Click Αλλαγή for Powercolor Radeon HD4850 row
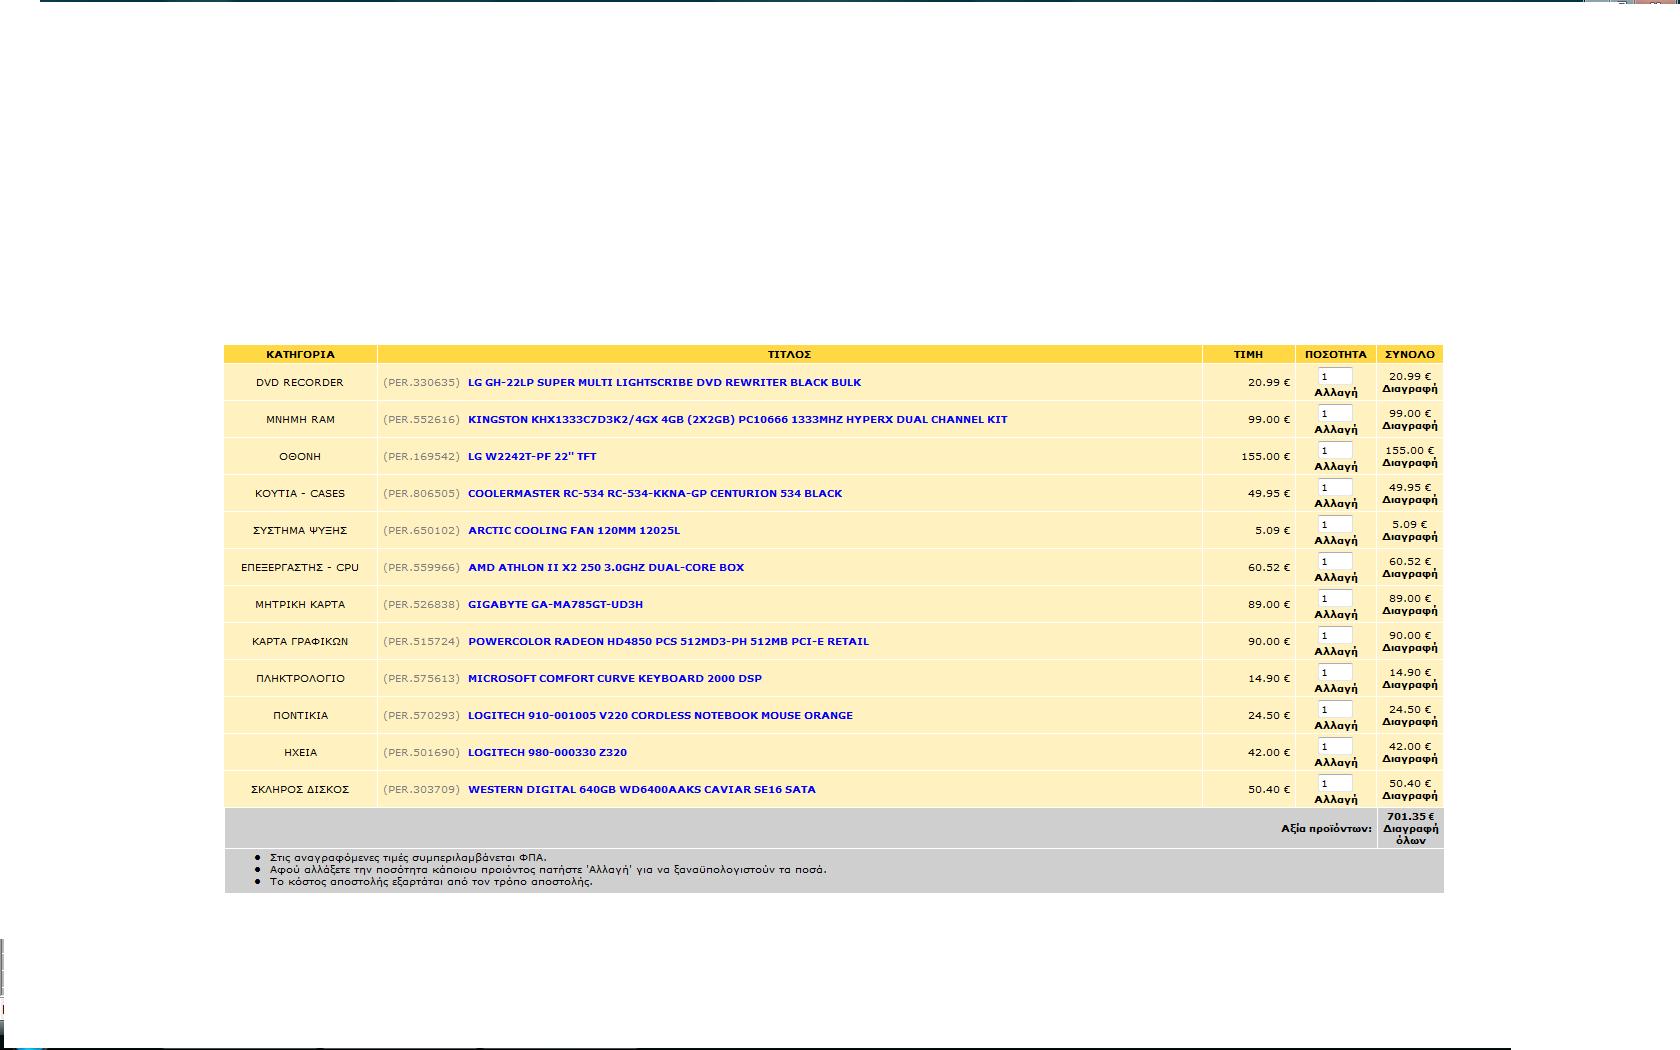 click(1335, 652)
